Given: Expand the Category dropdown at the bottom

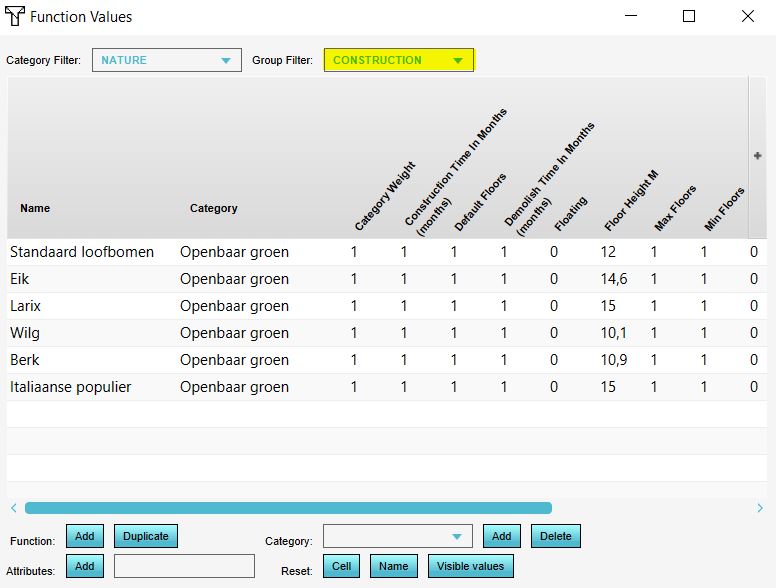Looking at the screenshot, I should pos(397,537).
